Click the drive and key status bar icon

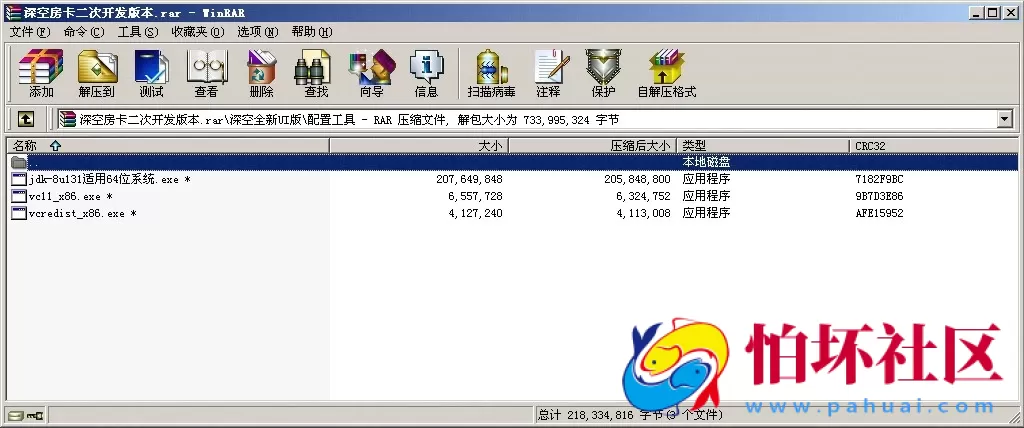pos(25,415)
